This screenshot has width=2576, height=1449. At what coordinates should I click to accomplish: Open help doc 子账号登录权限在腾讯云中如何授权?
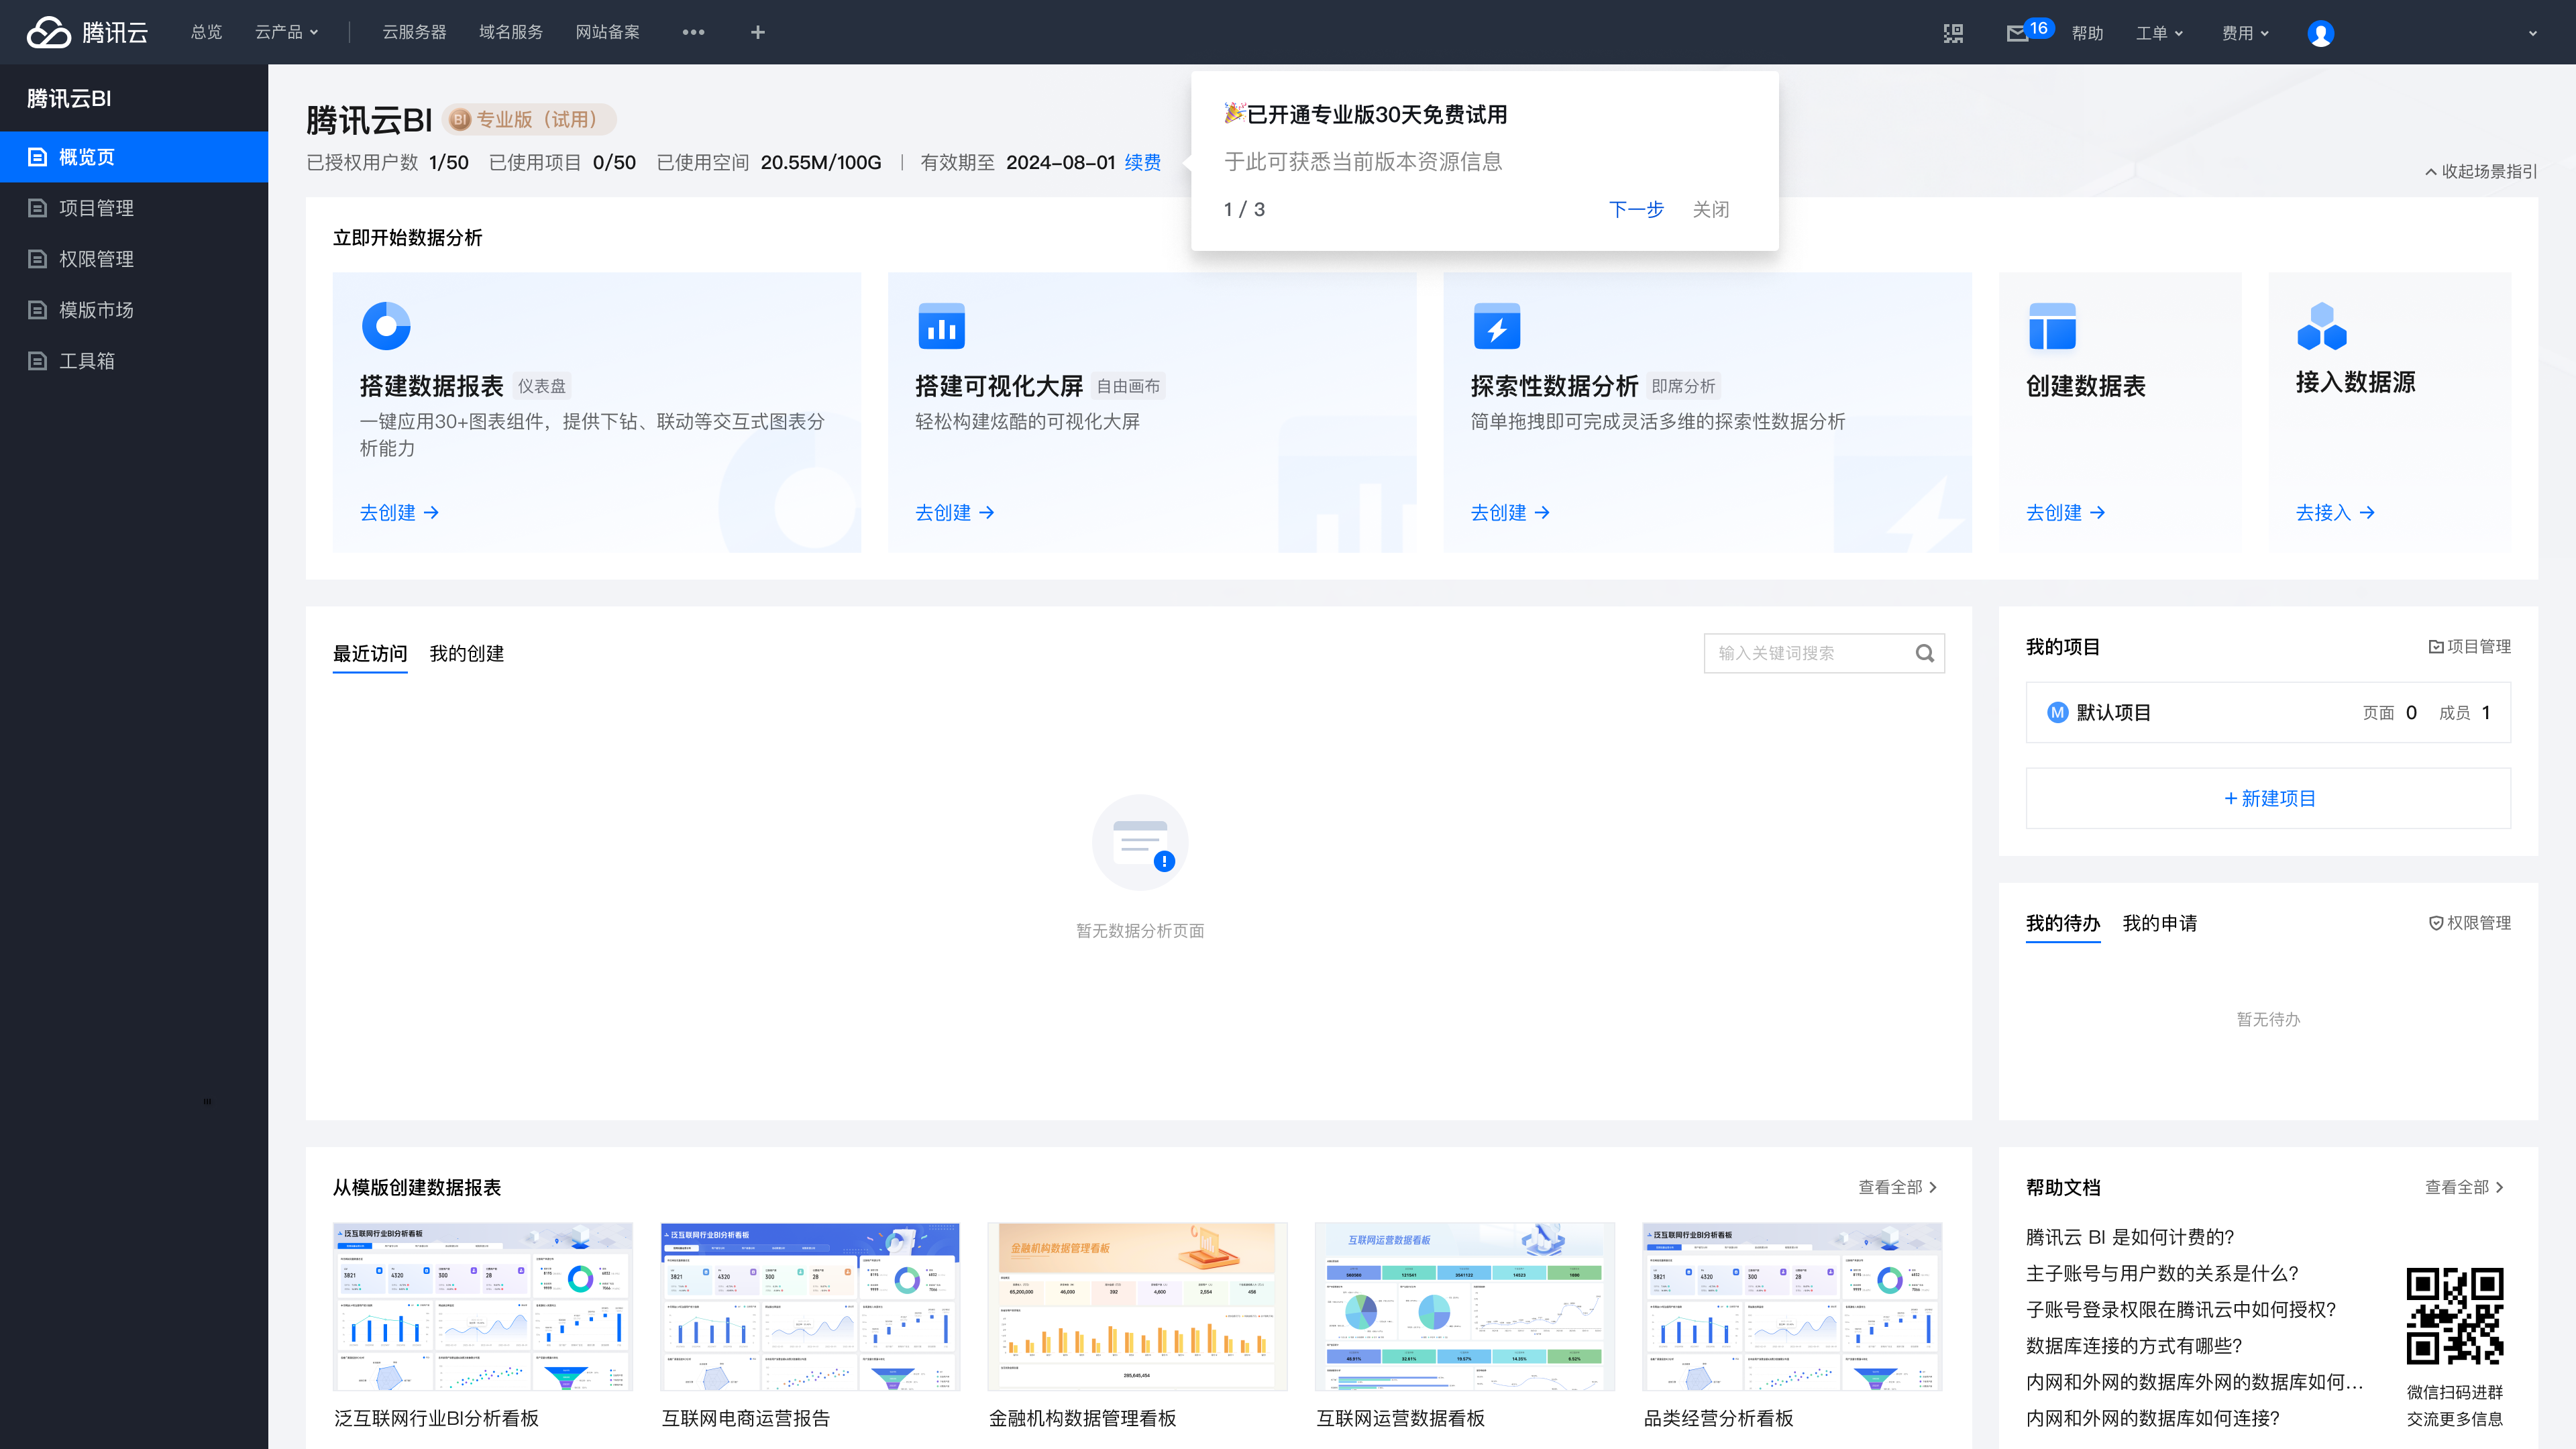(2181, 1309)
